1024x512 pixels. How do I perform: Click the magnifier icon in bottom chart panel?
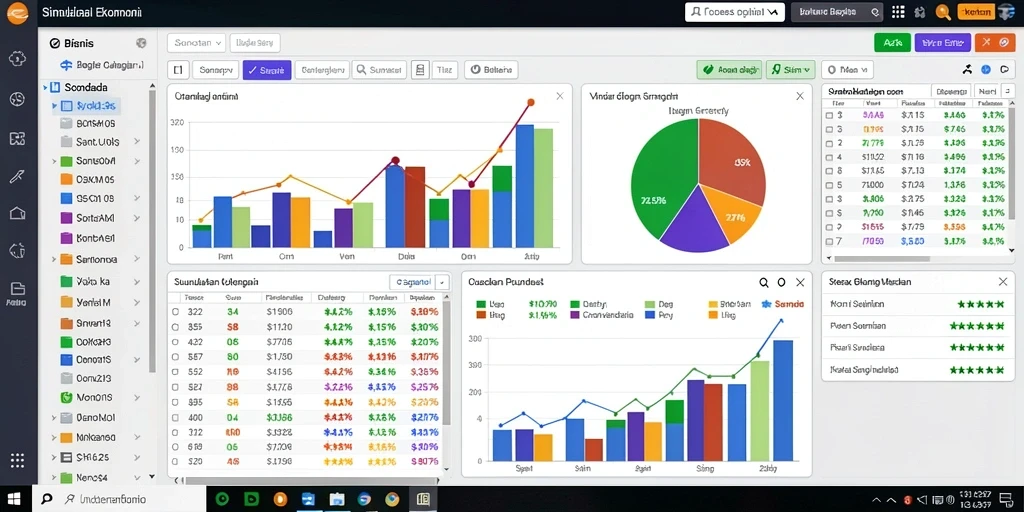(x=763, y=283)
